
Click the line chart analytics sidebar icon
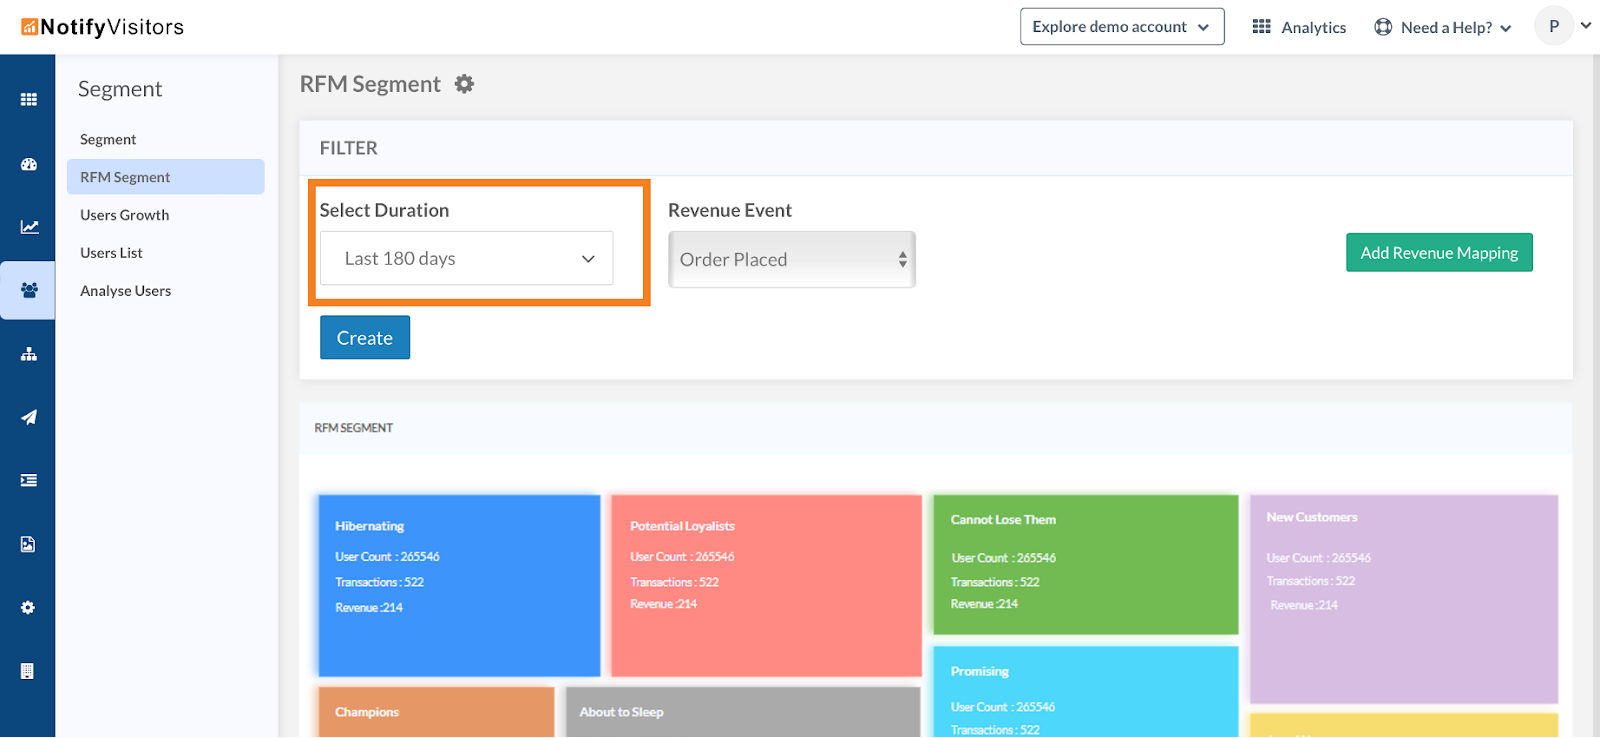29,227
